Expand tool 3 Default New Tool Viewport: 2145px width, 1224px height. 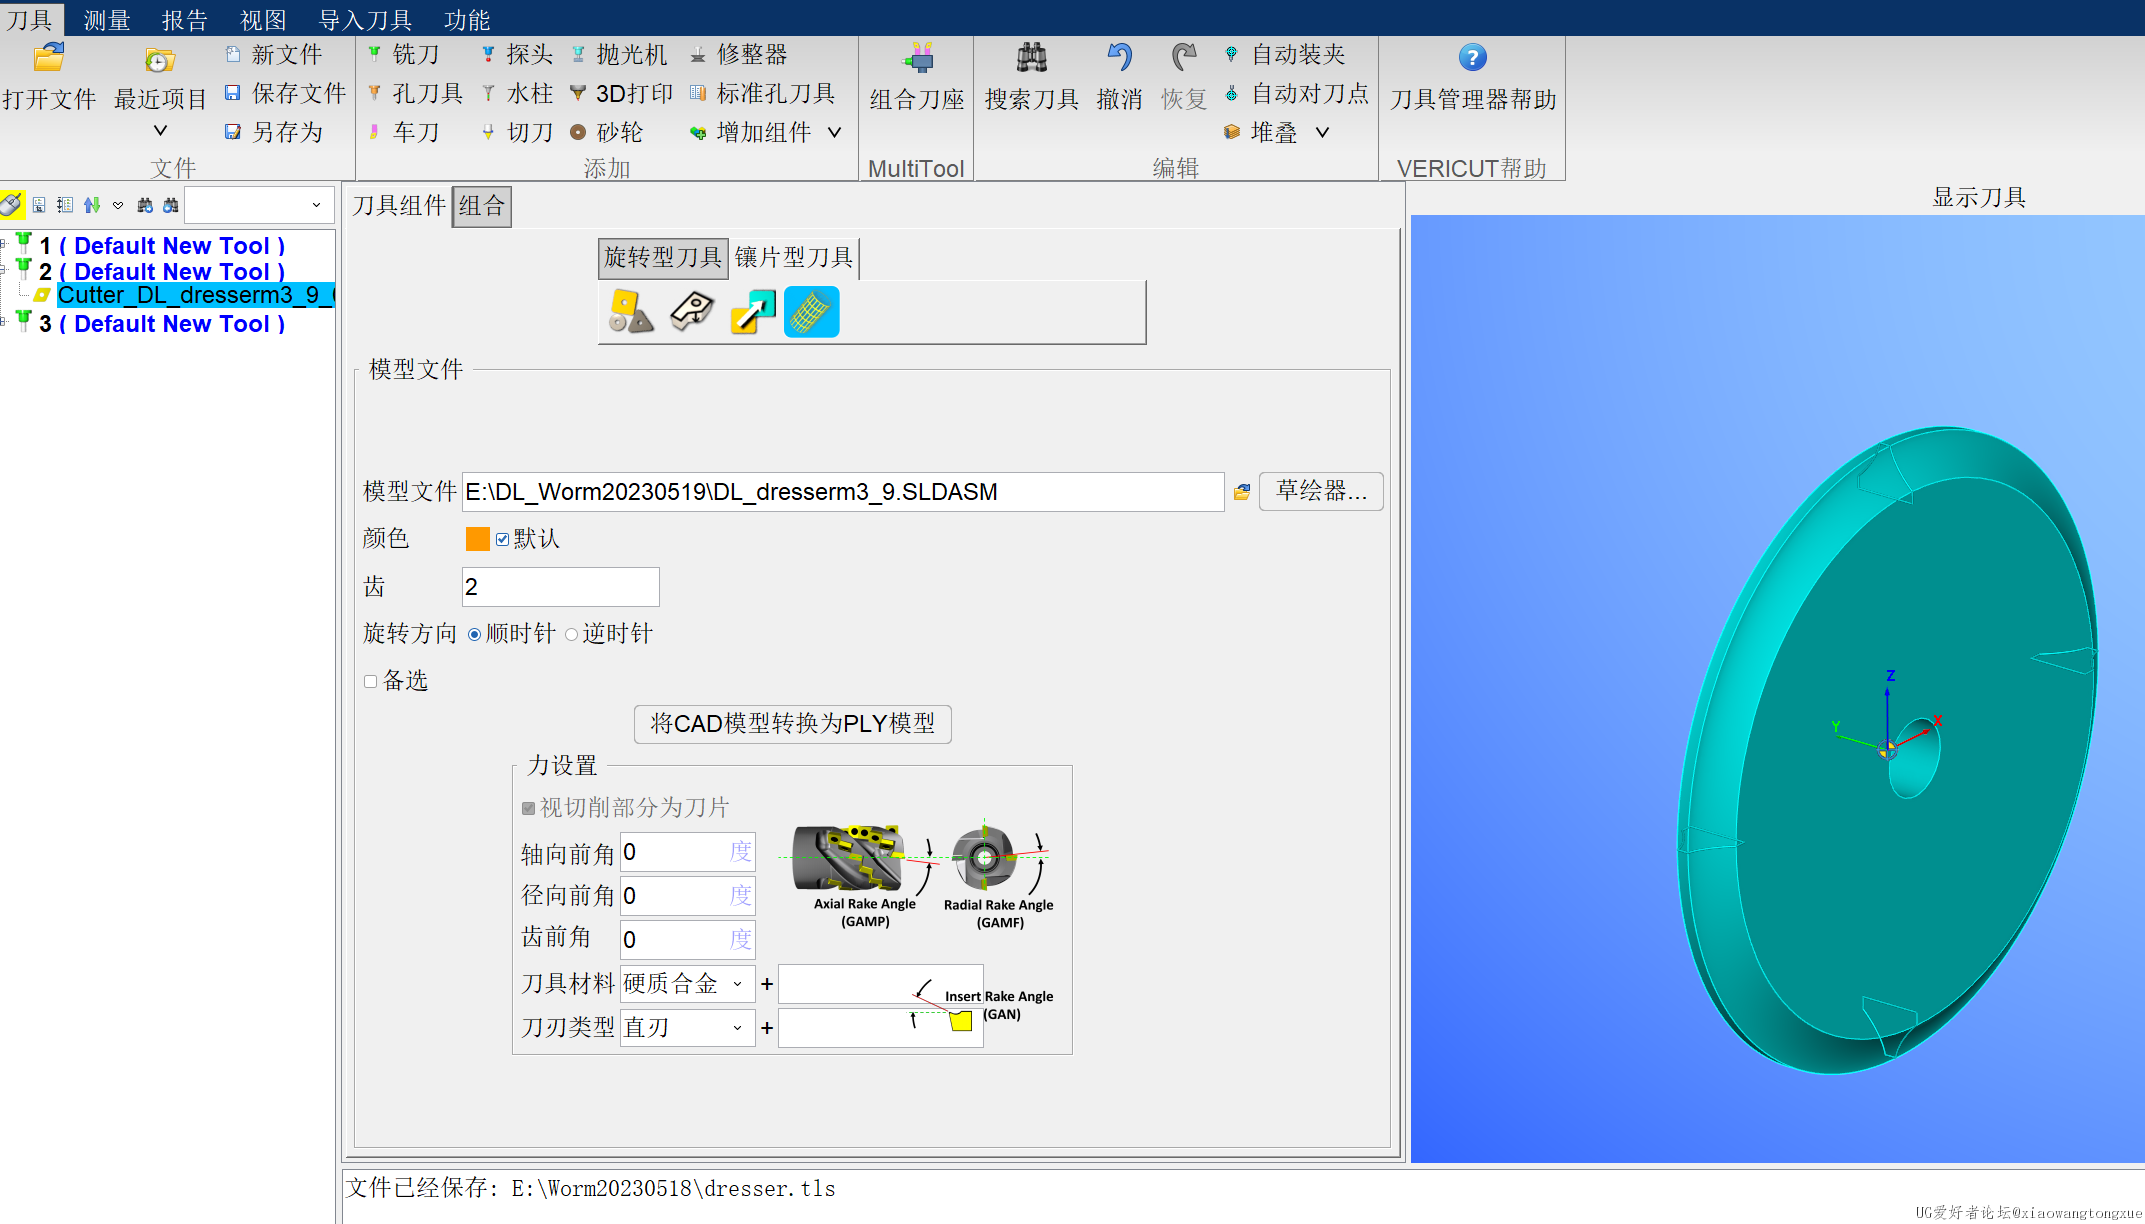click(4, 322)
